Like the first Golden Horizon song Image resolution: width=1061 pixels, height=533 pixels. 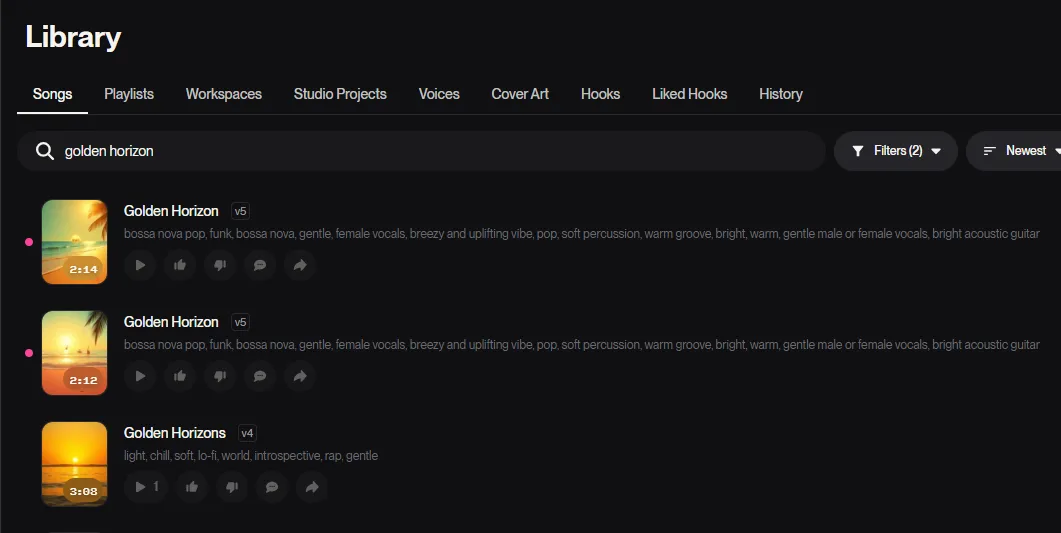[180, 265]
